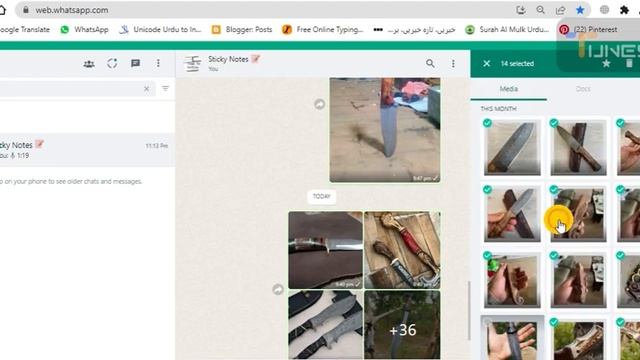640x360 pixels.
Task: Click the share page icon in address bar
Action: (560, 10)
